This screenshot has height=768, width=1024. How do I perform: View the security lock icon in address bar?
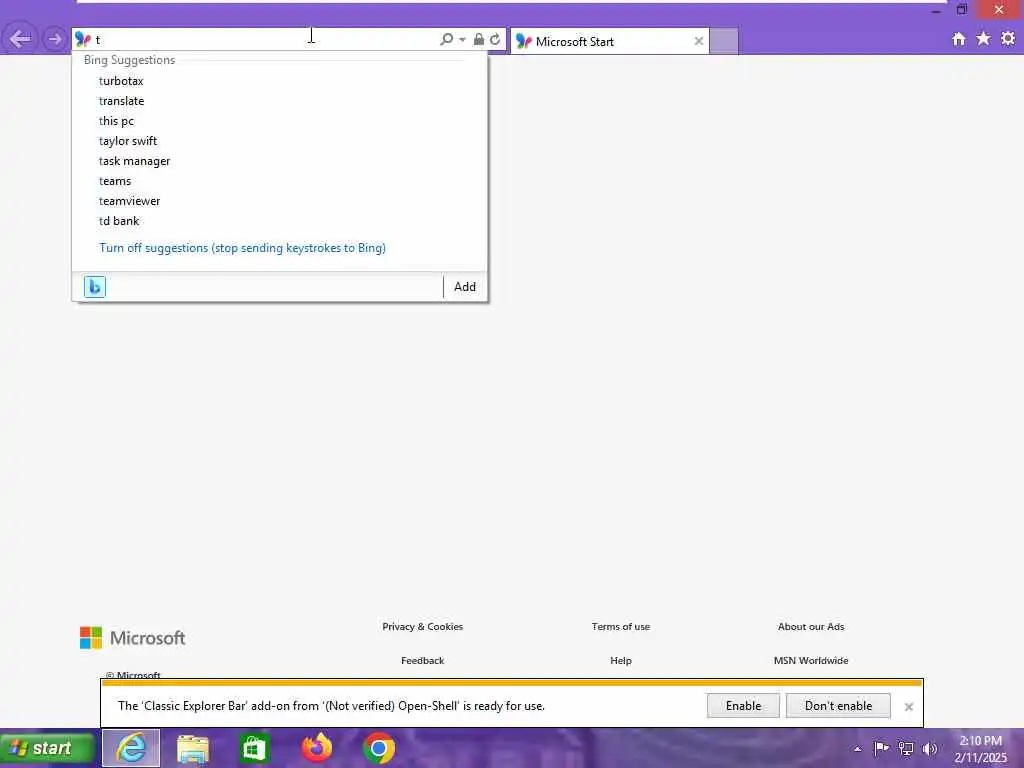coord(479,39)
